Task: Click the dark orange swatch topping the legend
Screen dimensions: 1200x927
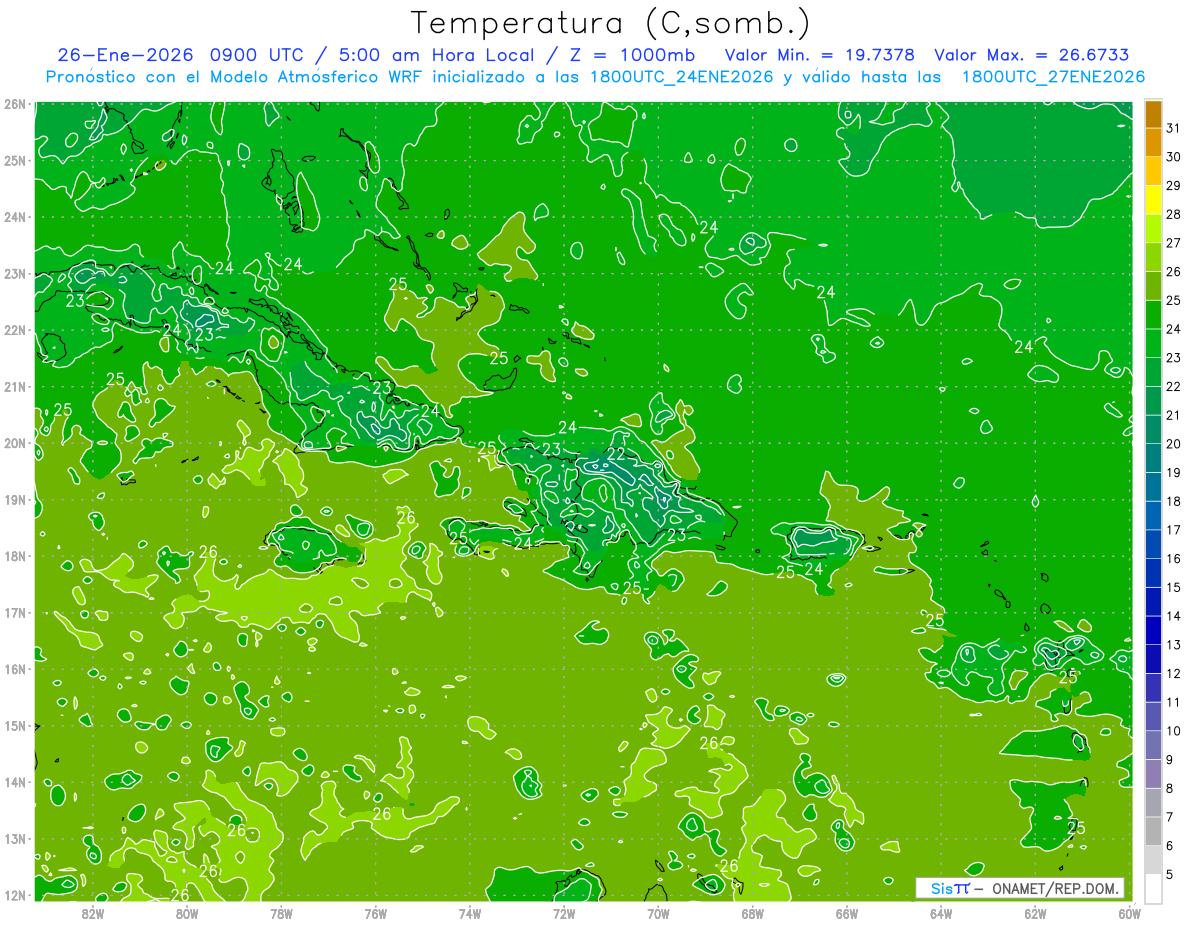Action: (1153, 114)
